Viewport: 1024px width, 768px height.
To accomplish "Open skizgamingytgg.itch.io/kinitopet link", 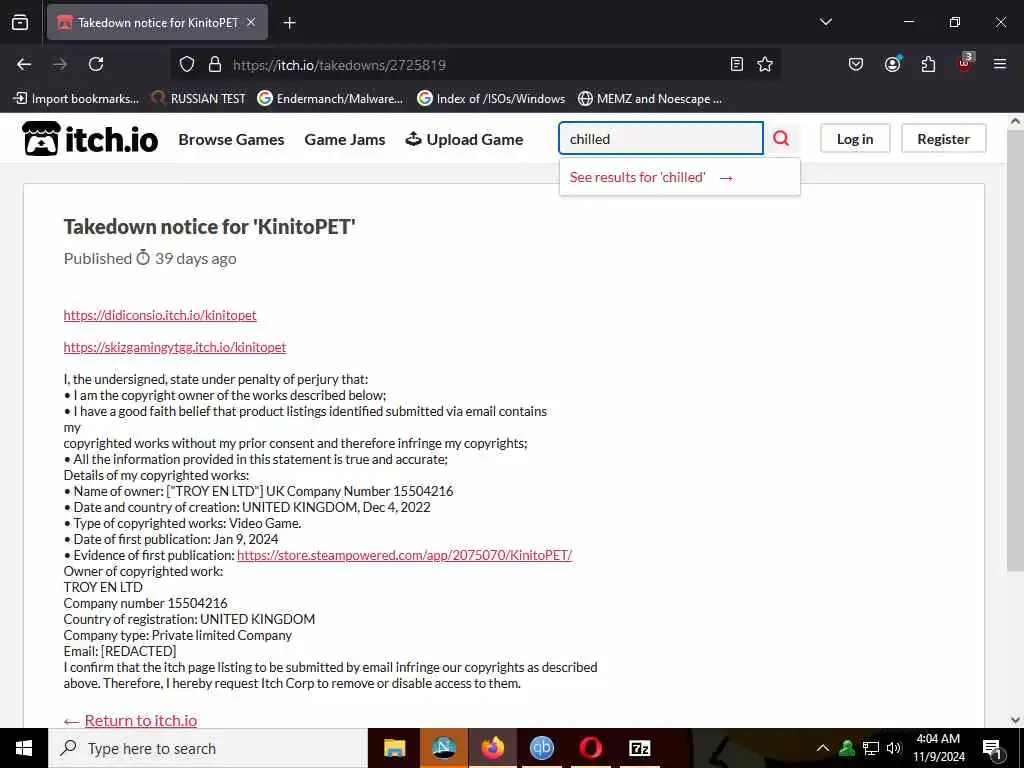I will click(x=175, y=347).
